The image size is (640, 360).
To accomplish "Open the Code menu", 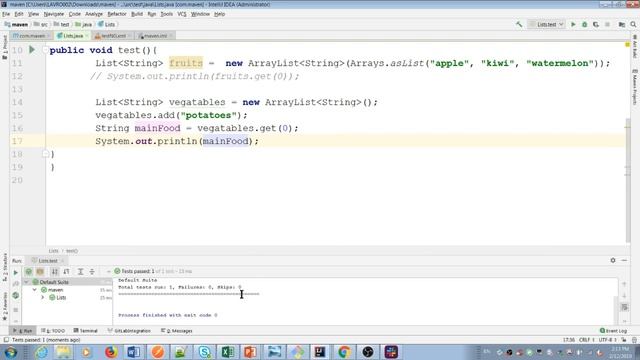I will [x=75, y=14].
